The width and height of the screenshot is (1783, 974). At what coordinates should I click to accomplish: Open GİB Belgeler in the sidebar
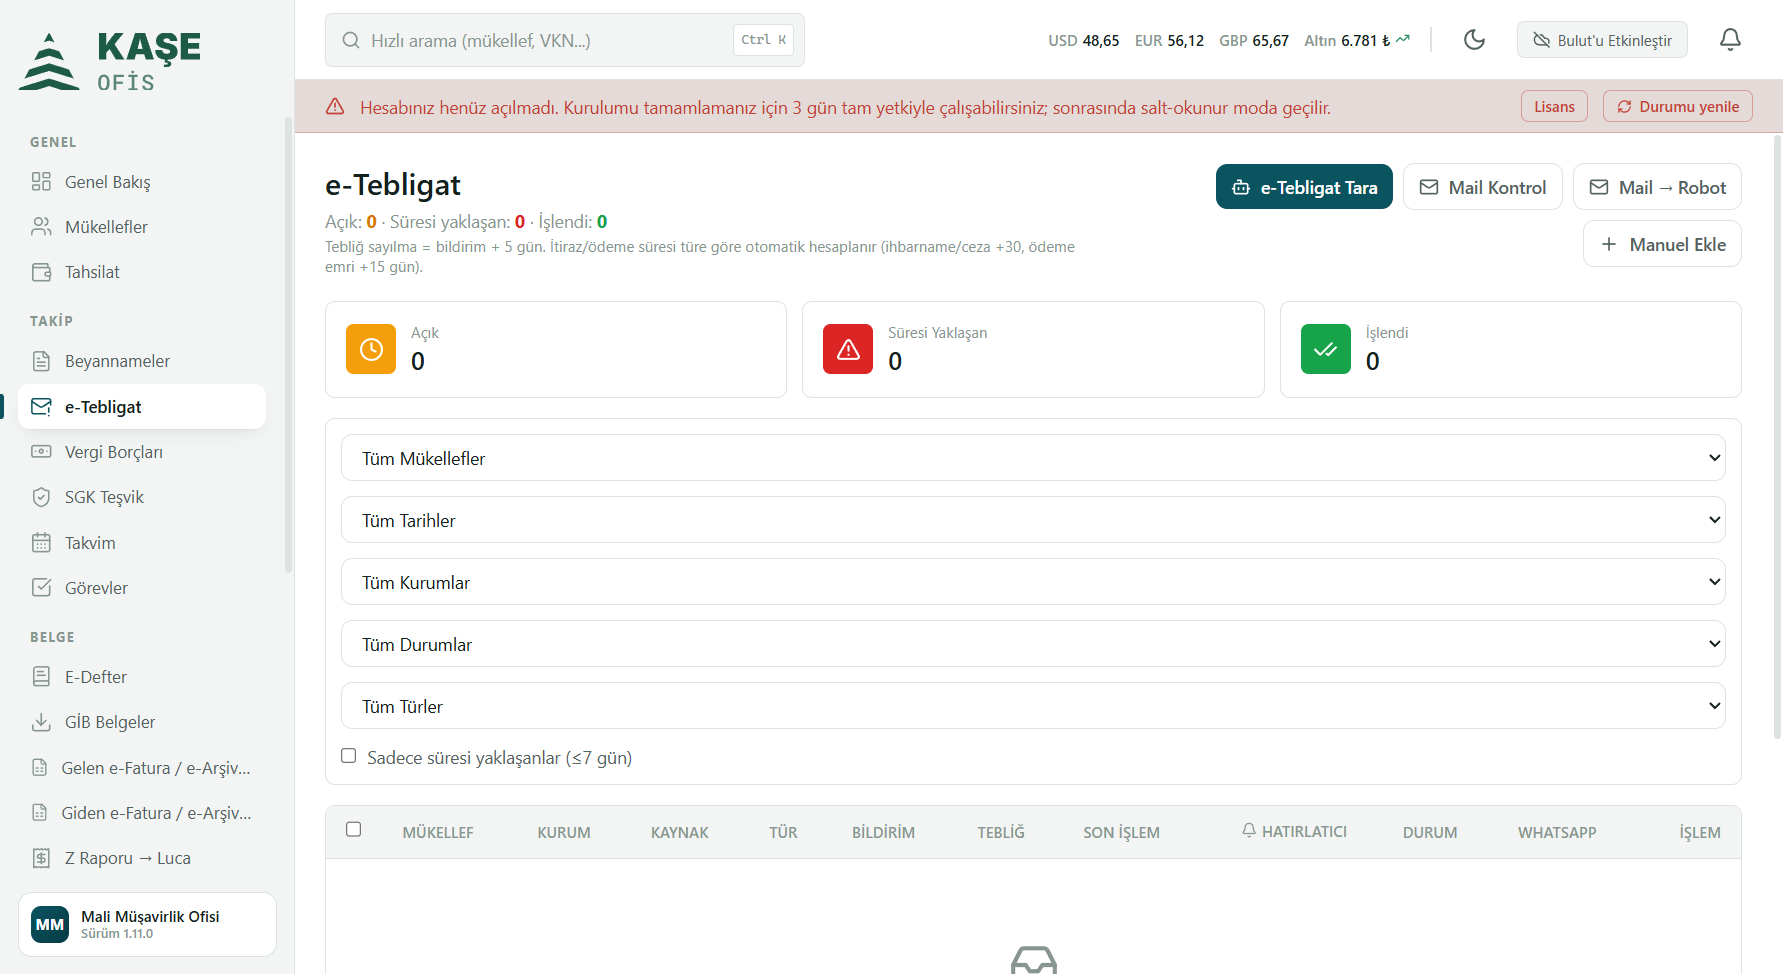click(x=142, y=722)
